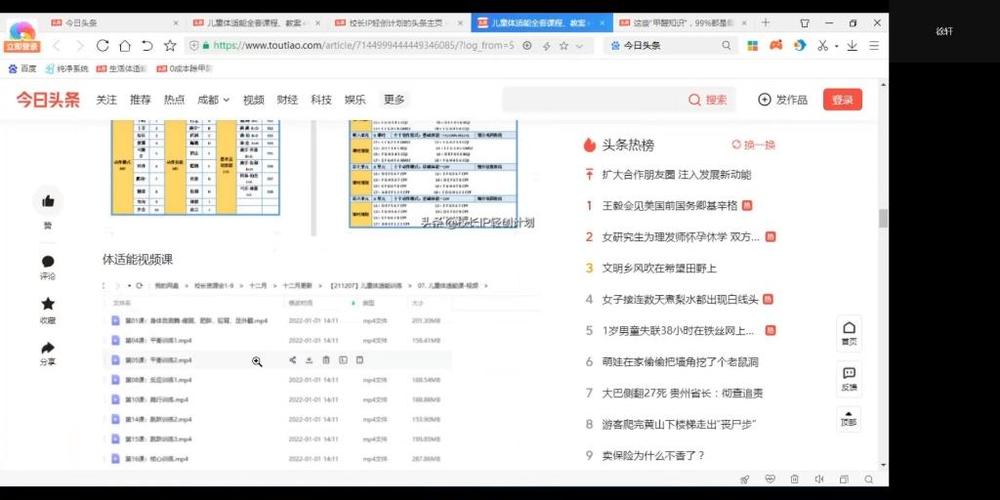Open the 百度 bookmark
1000x500 pixels.
click(22, 68)
